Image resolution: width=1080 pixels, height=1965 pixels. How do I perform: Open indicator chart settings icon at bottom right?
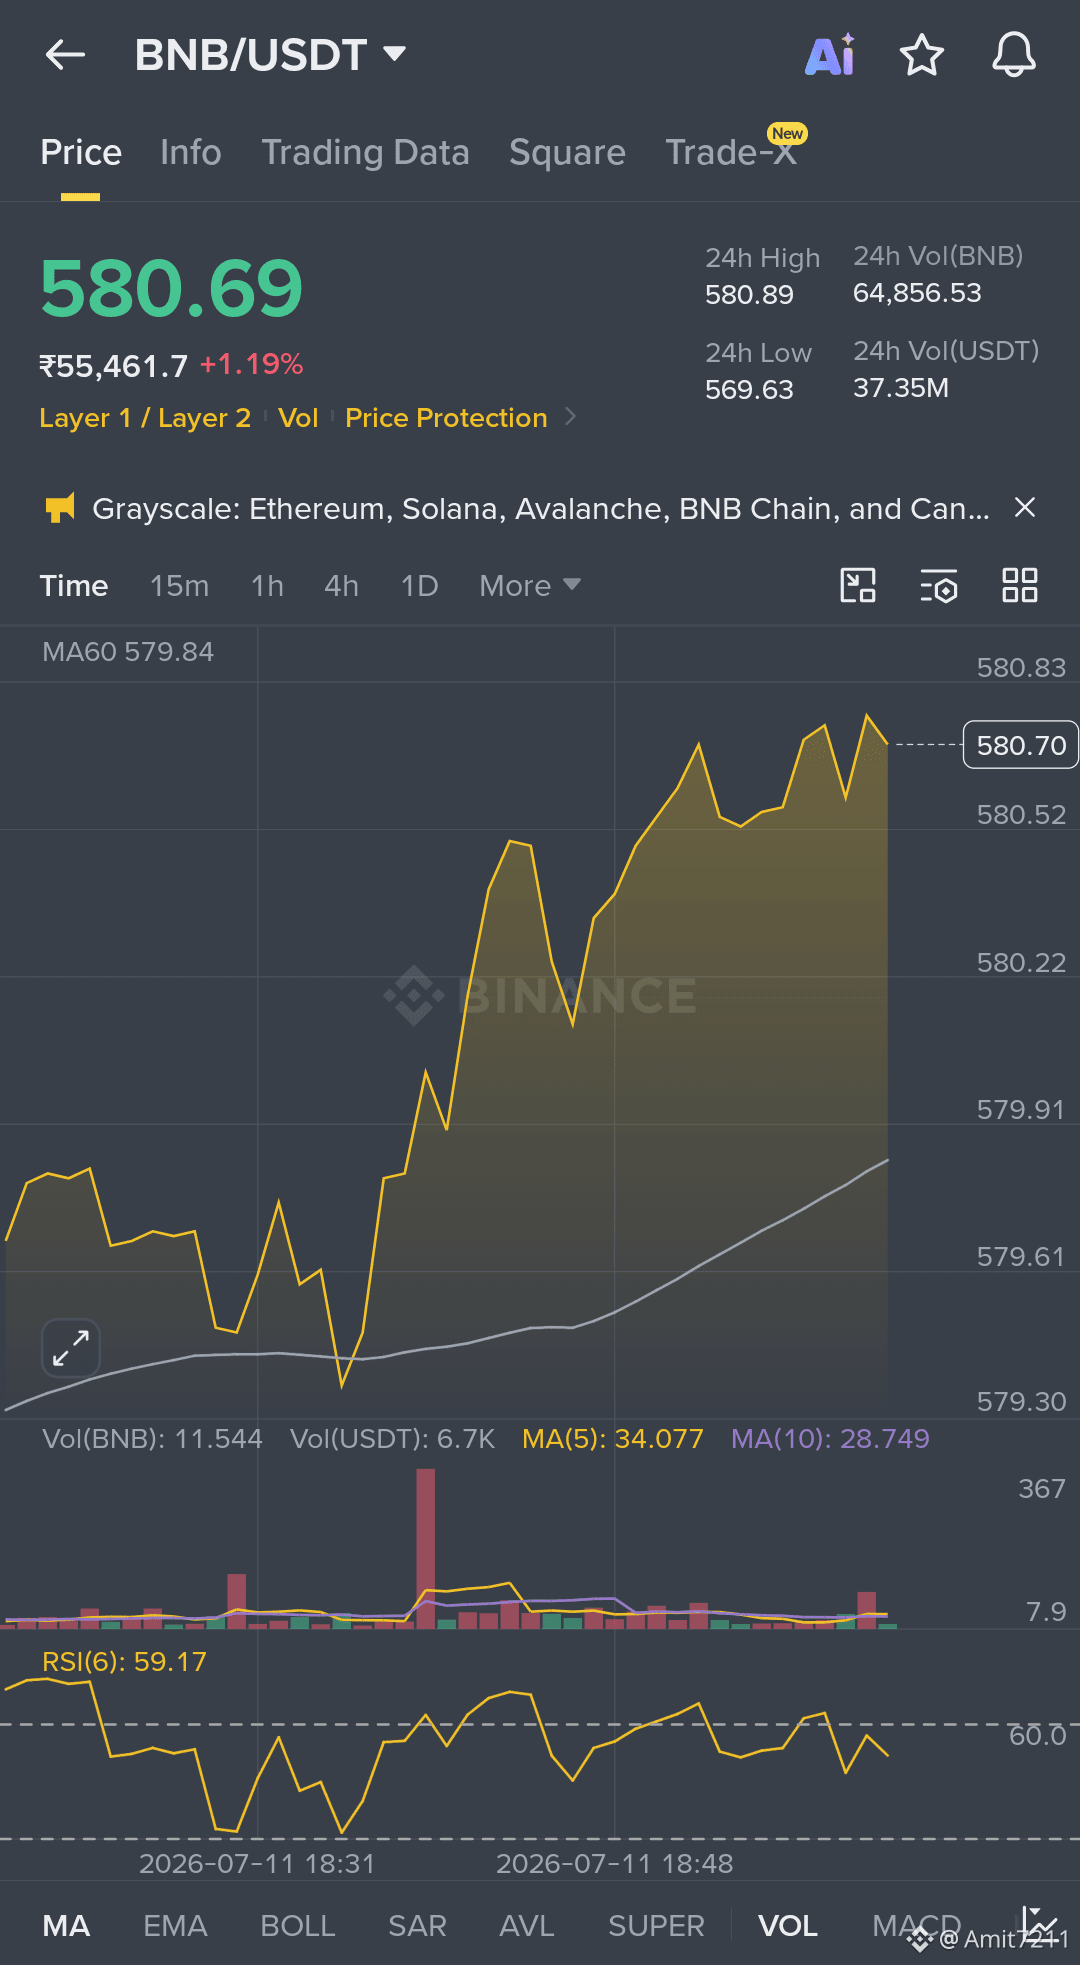pyautogui.click(x=1038, y=1922)
